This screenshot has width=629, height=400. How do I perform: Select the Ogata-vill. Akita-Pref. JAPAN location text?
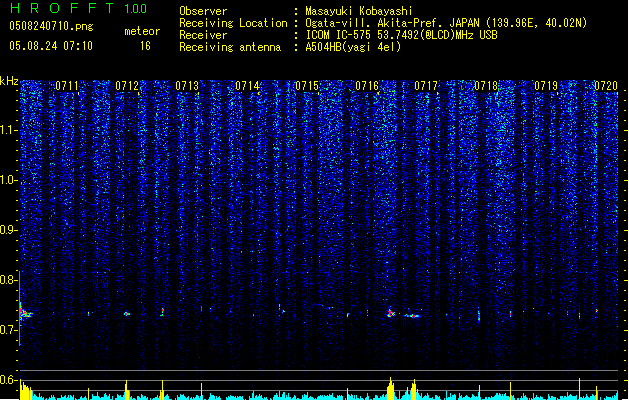tap(446, 23)
